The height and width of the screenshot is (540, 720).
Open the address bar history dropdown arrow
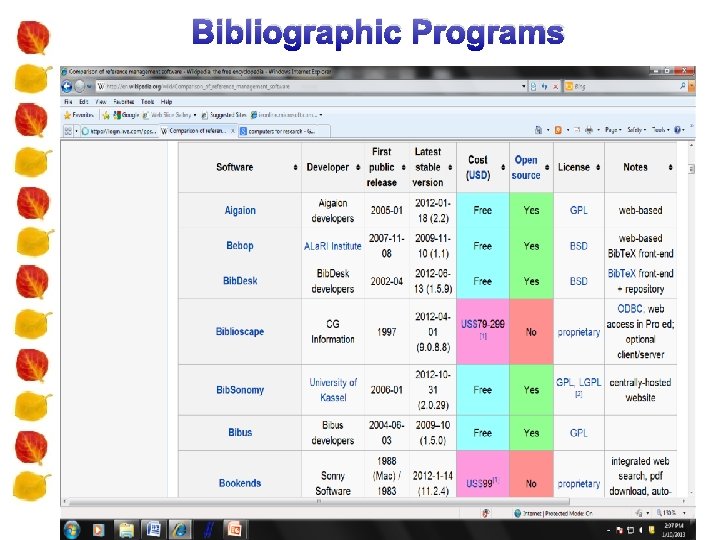point(523,86)
